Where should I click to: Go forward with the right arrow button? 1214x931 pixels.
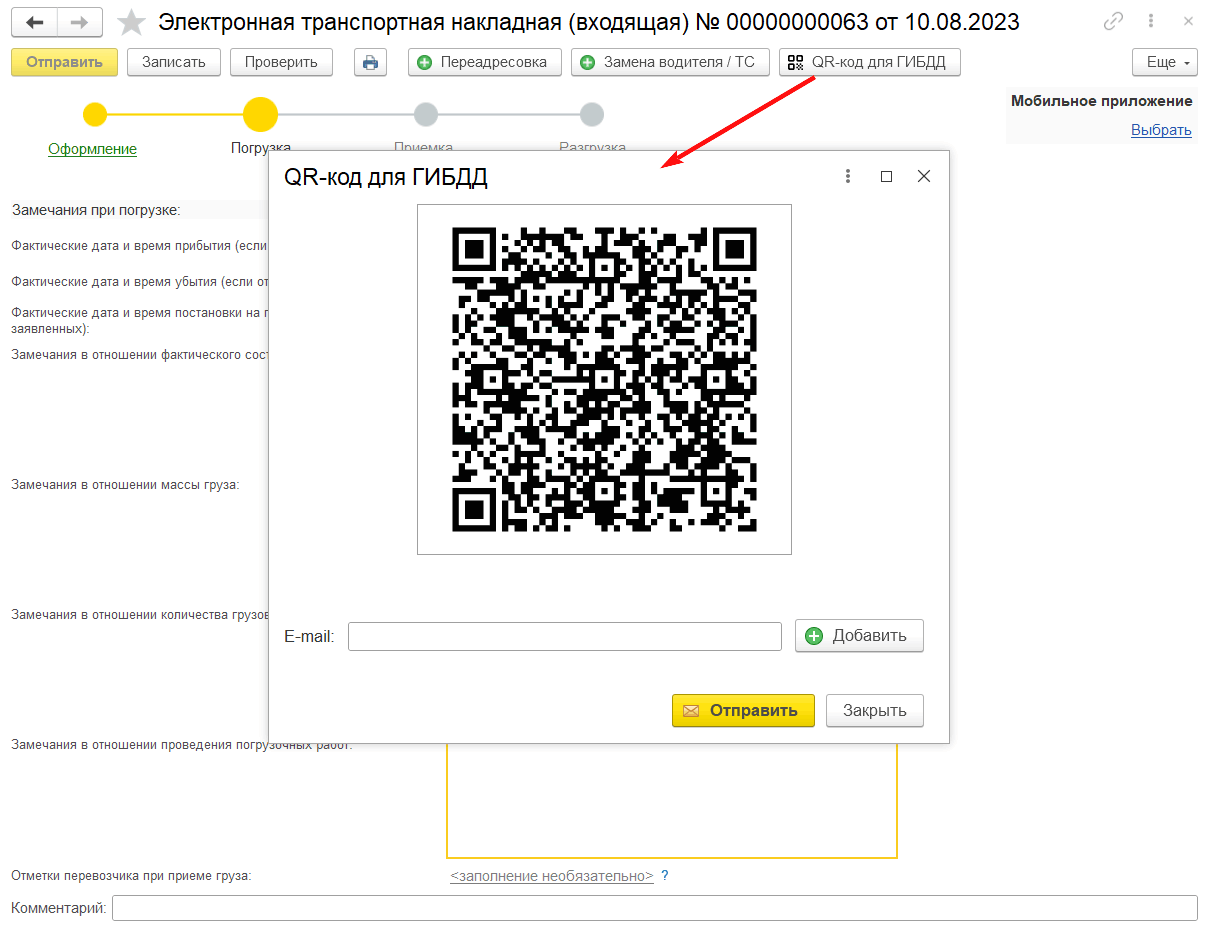[x=81, y=22]
